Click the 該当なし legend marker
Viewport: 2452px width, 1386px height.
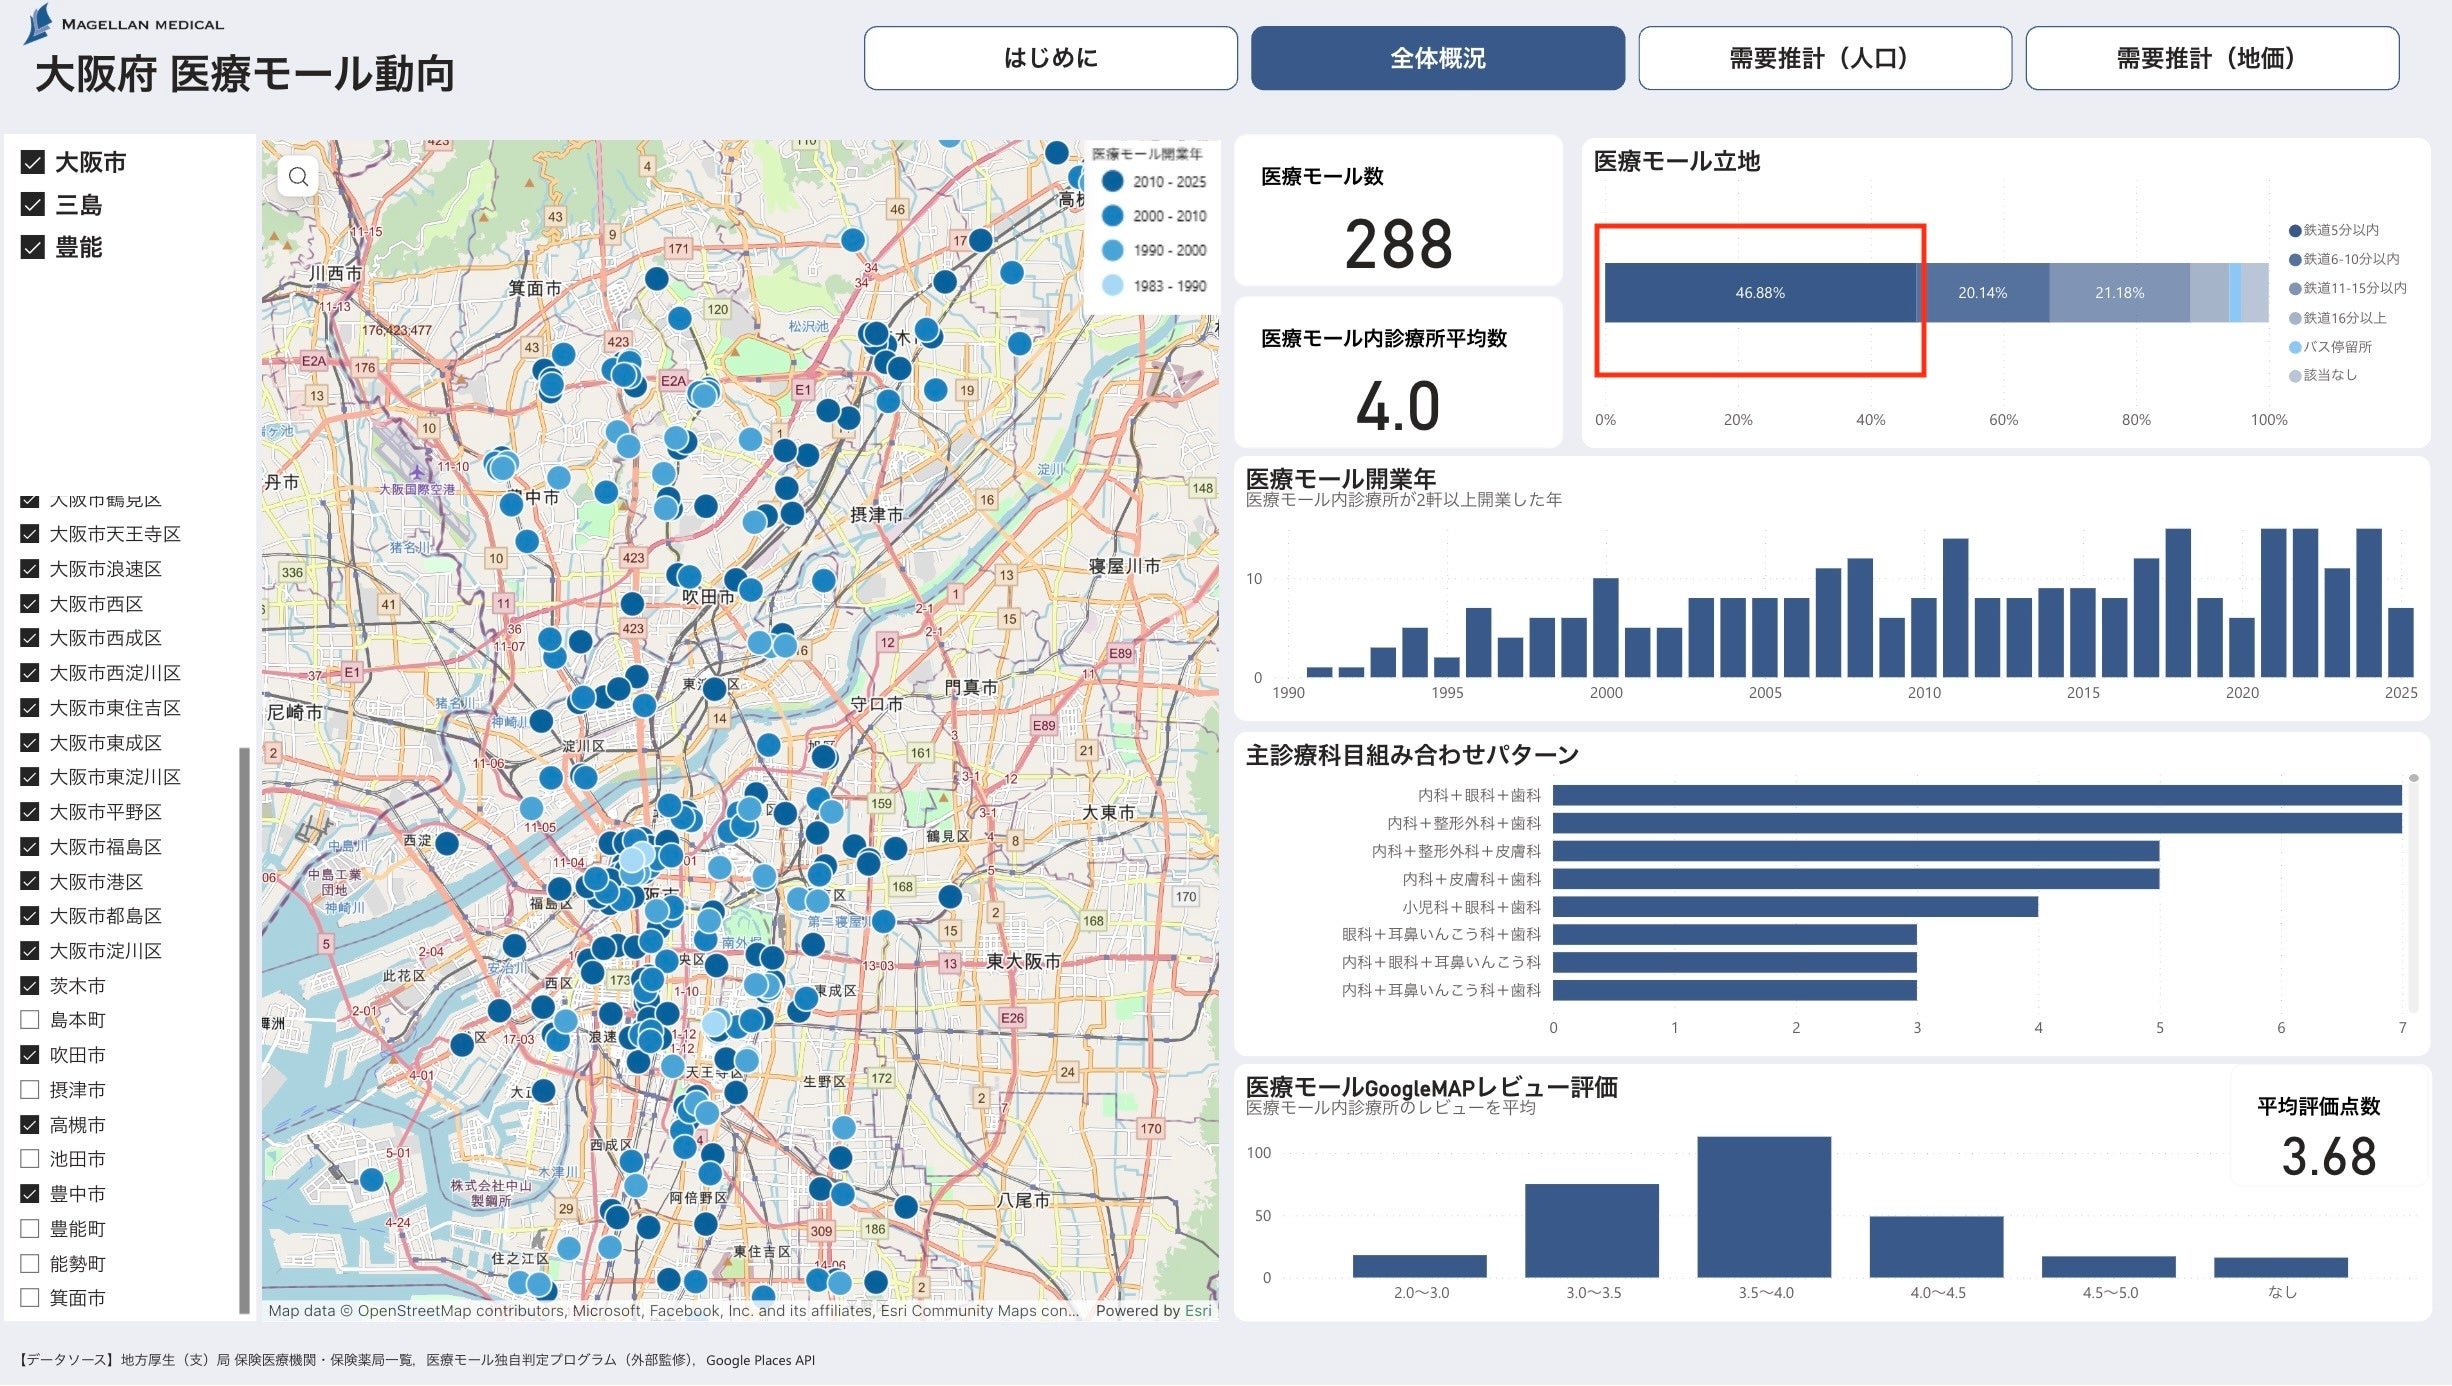coord(2295,376)
